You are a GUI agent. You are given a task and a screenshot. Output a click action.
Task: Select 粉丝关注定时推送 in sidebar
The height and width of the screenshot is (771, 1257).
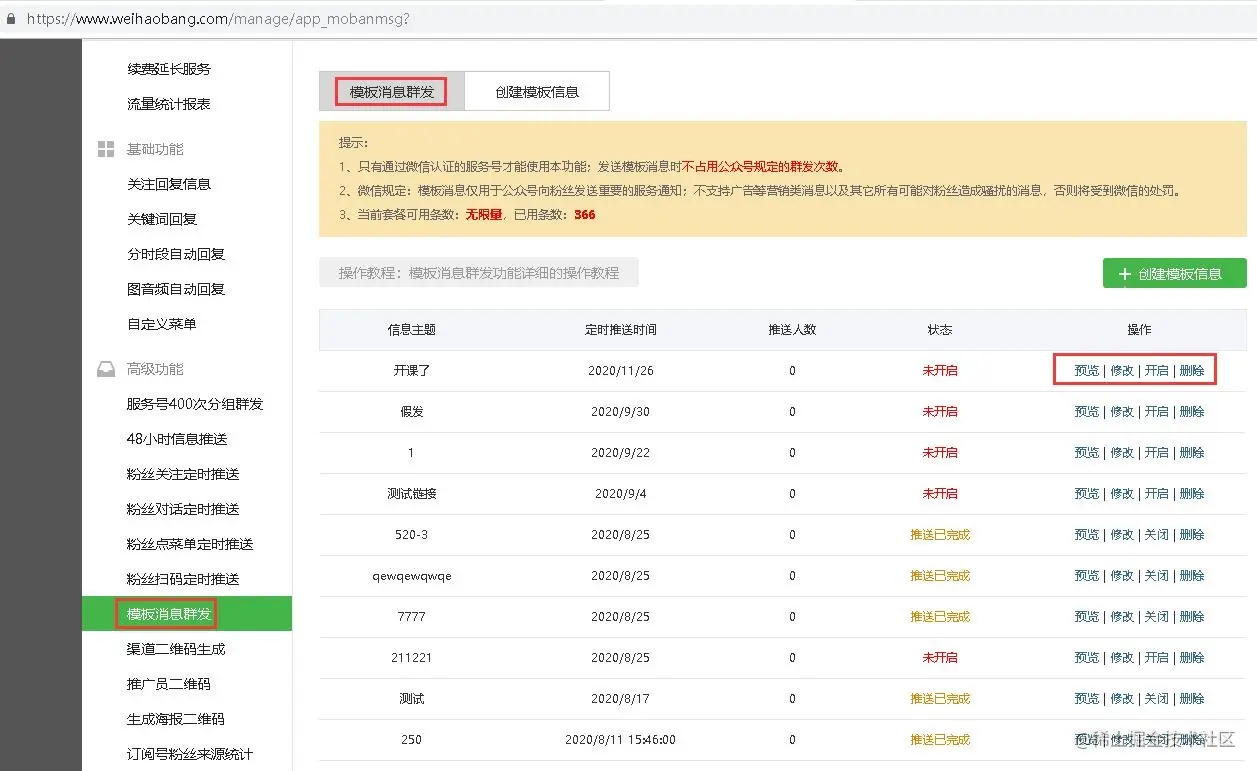183,474
